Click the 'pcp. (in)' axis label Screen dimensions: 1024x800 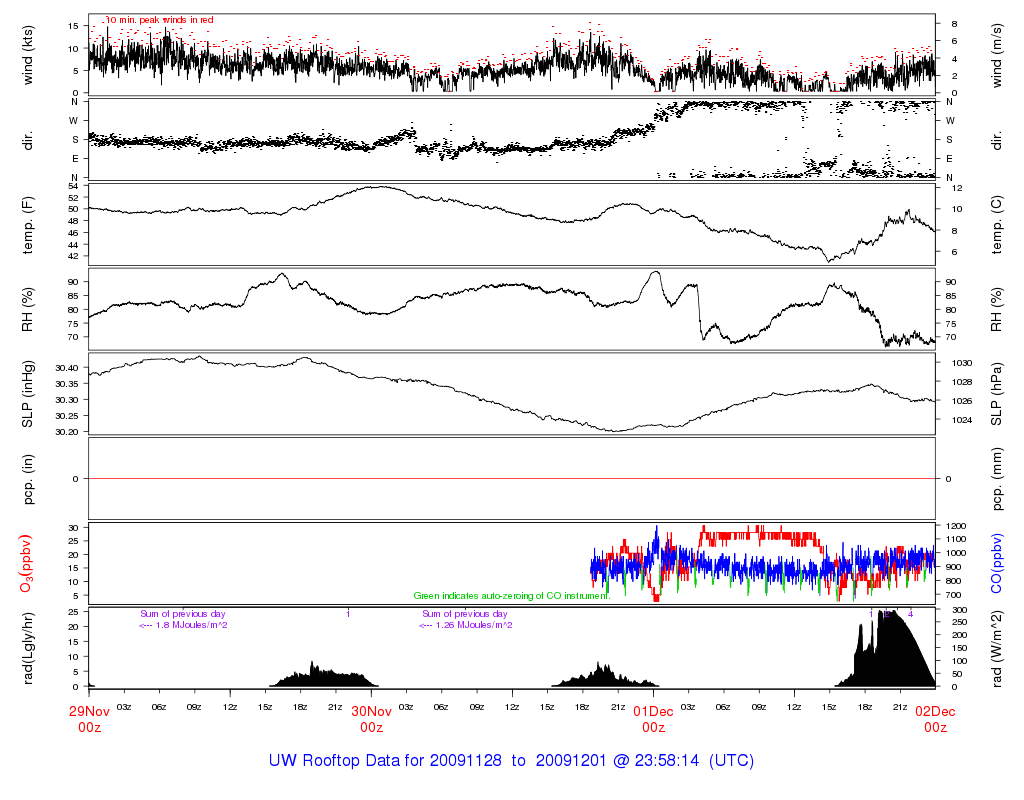27,479
